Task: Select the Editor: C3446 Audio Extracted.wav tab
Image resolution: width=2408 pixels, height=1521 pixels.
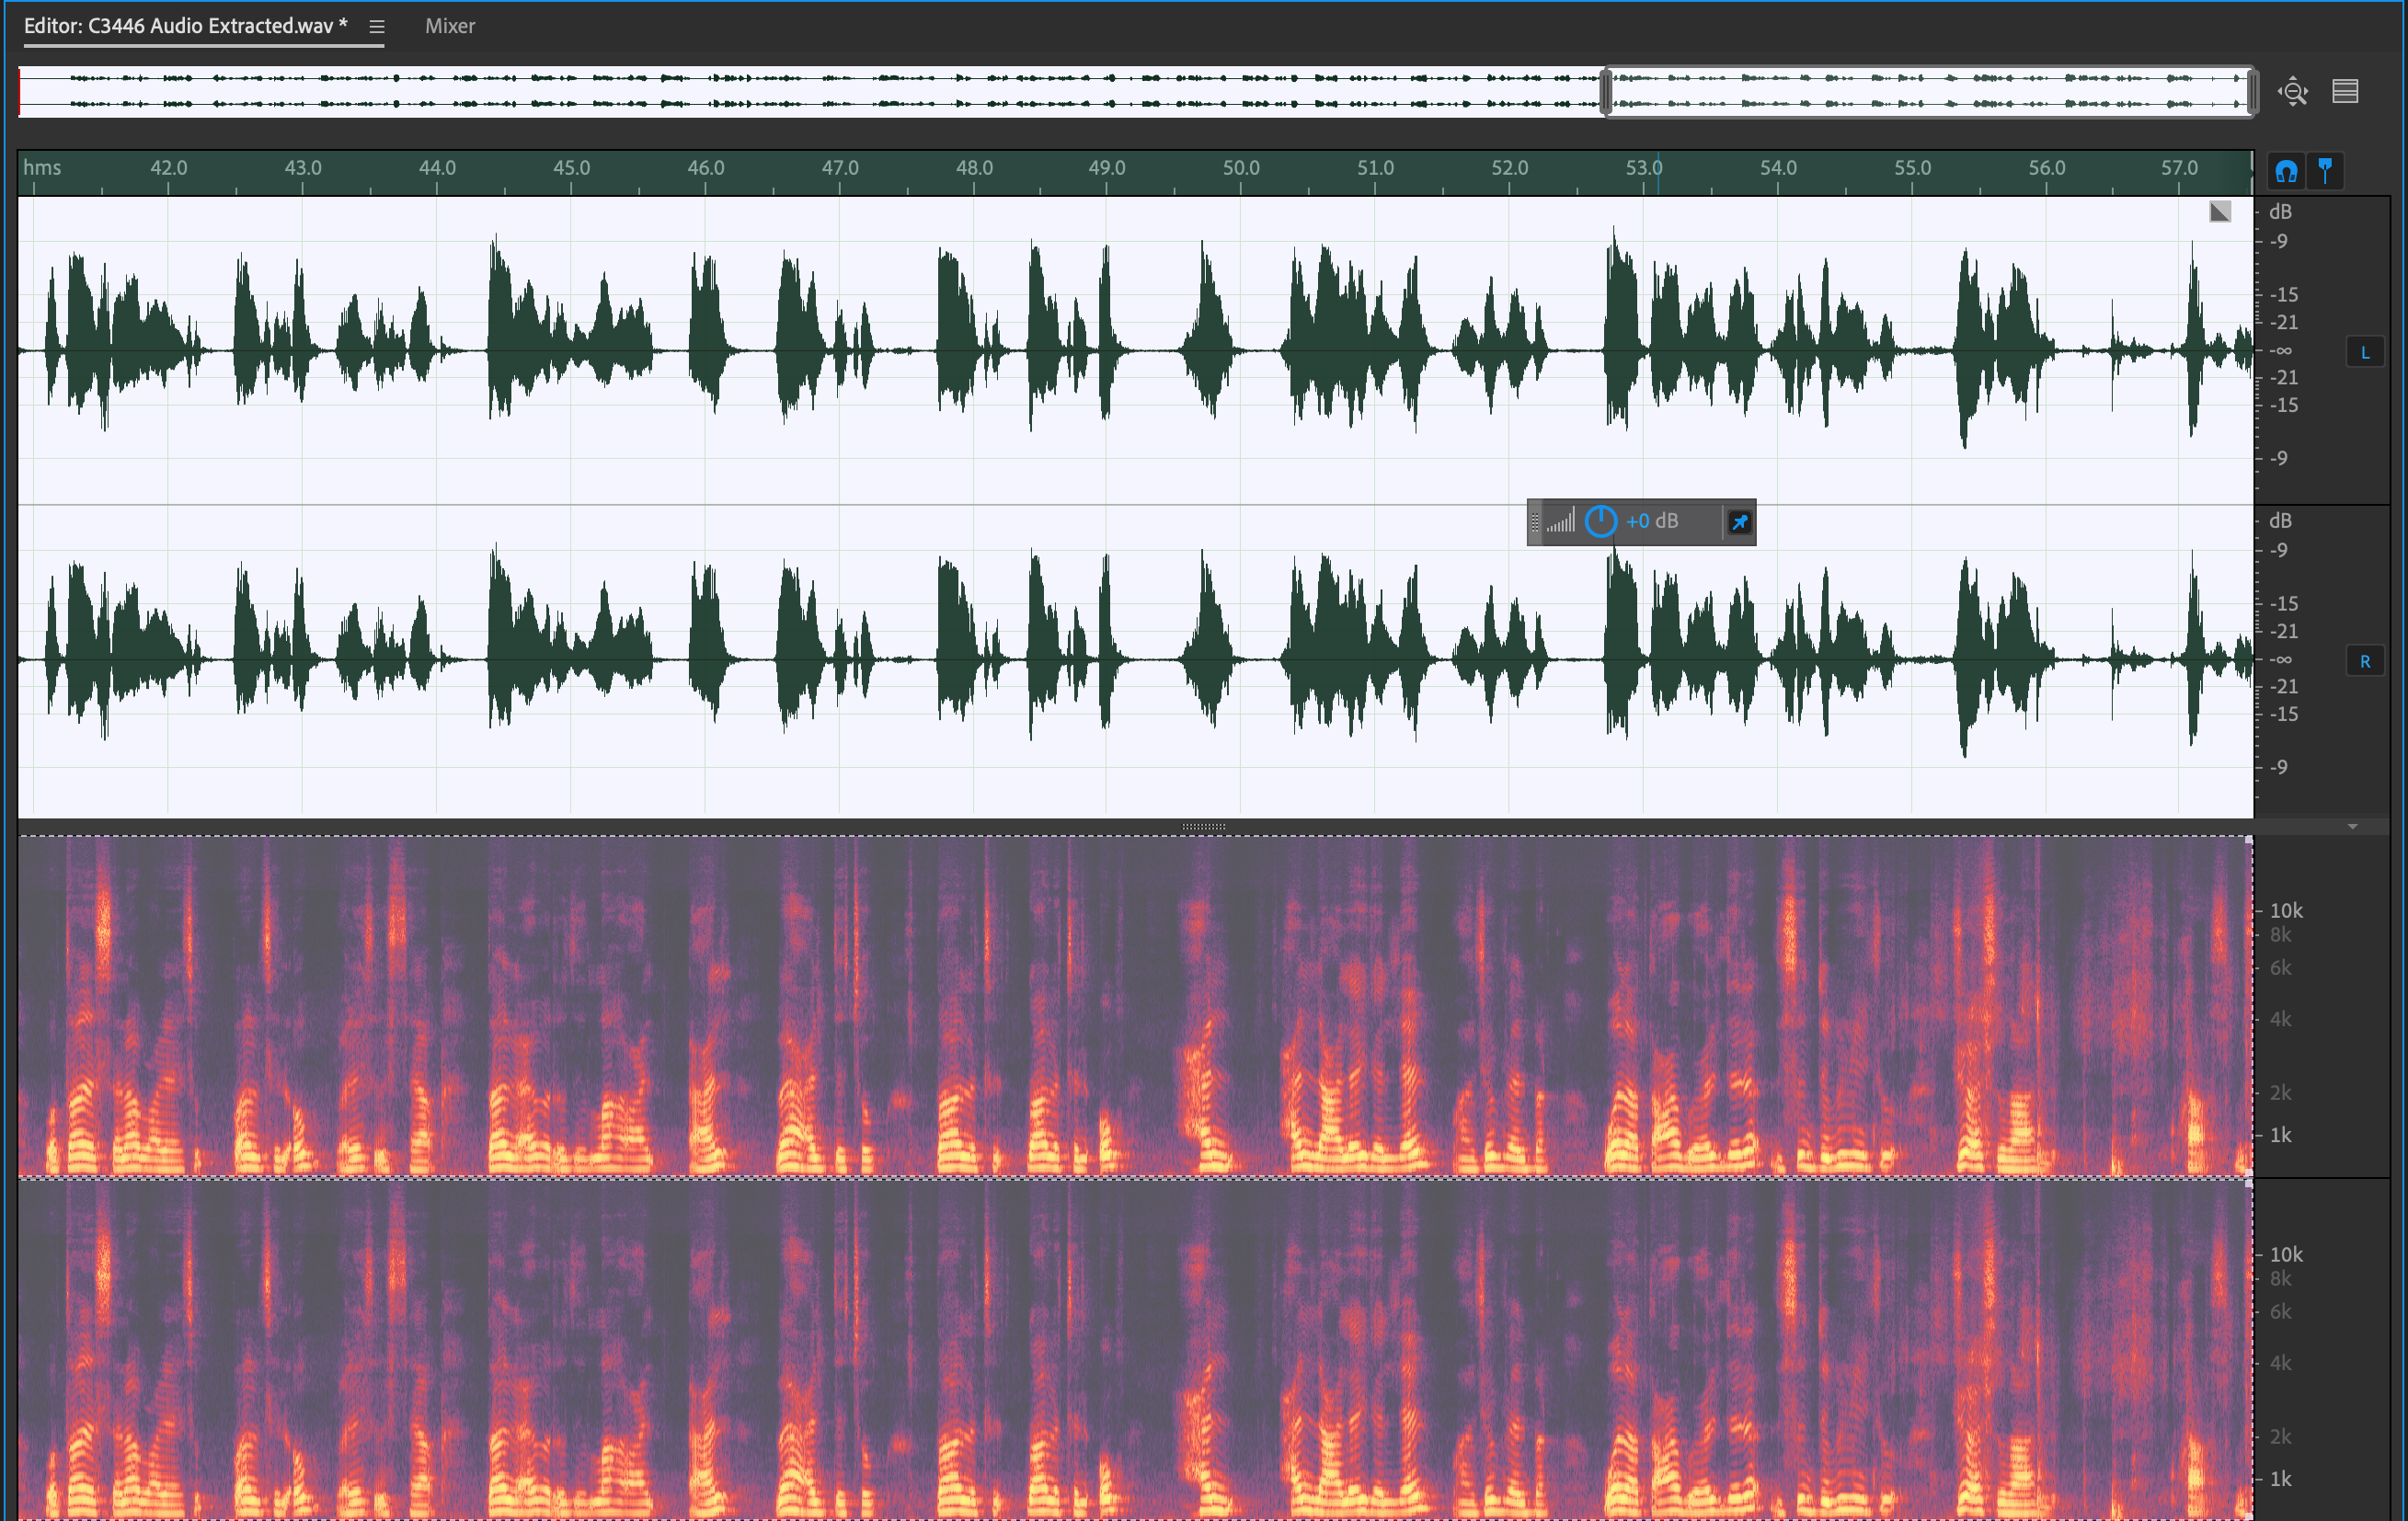Action: 185,26
